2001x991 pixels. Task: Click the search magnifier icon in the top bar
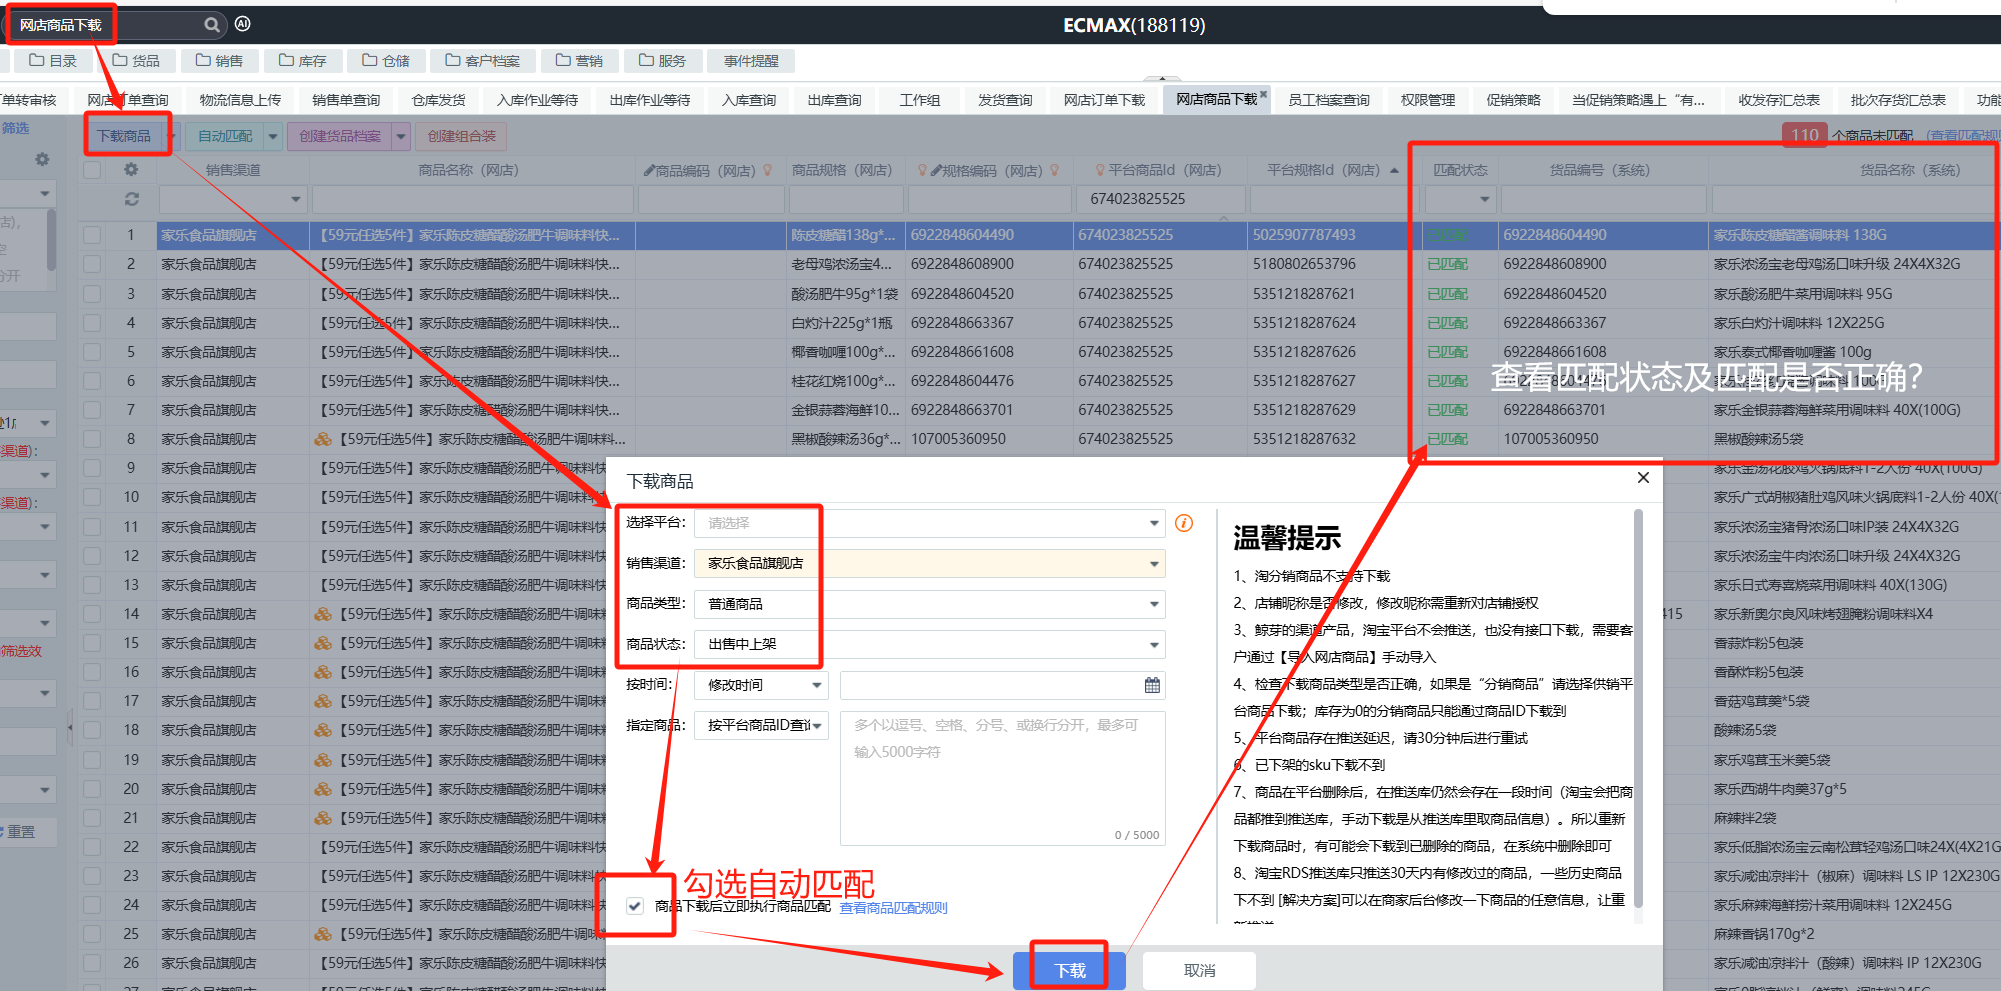click(211, 24)
